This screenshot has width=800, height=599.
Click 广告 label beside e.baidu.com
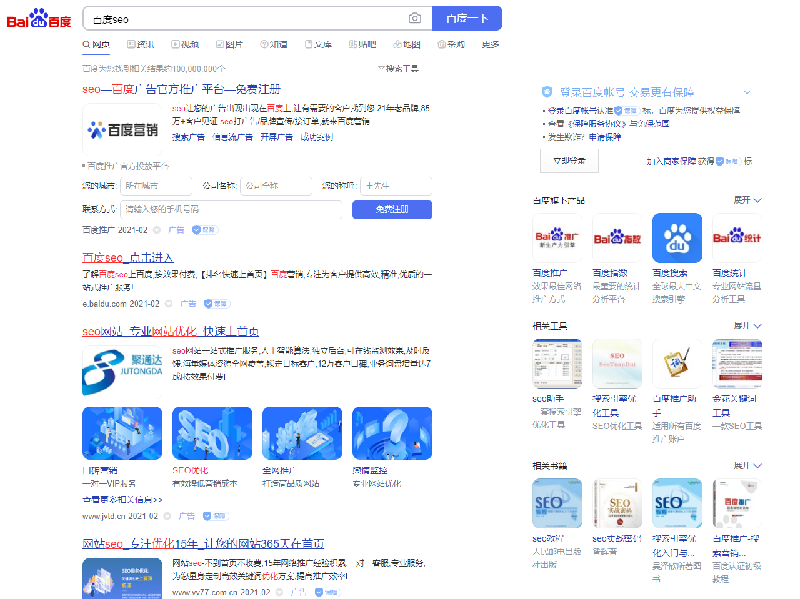(188, 304)
